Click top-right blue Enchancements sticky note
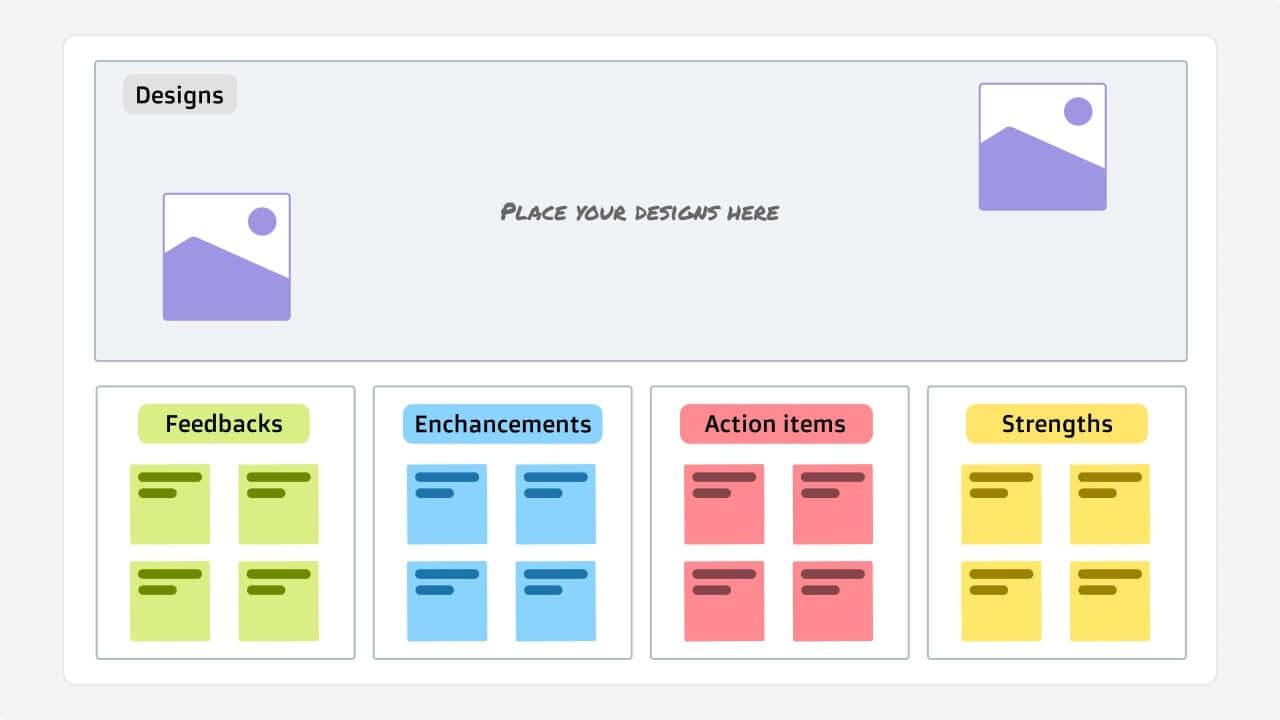1280x720 pixels. point(556,504)
